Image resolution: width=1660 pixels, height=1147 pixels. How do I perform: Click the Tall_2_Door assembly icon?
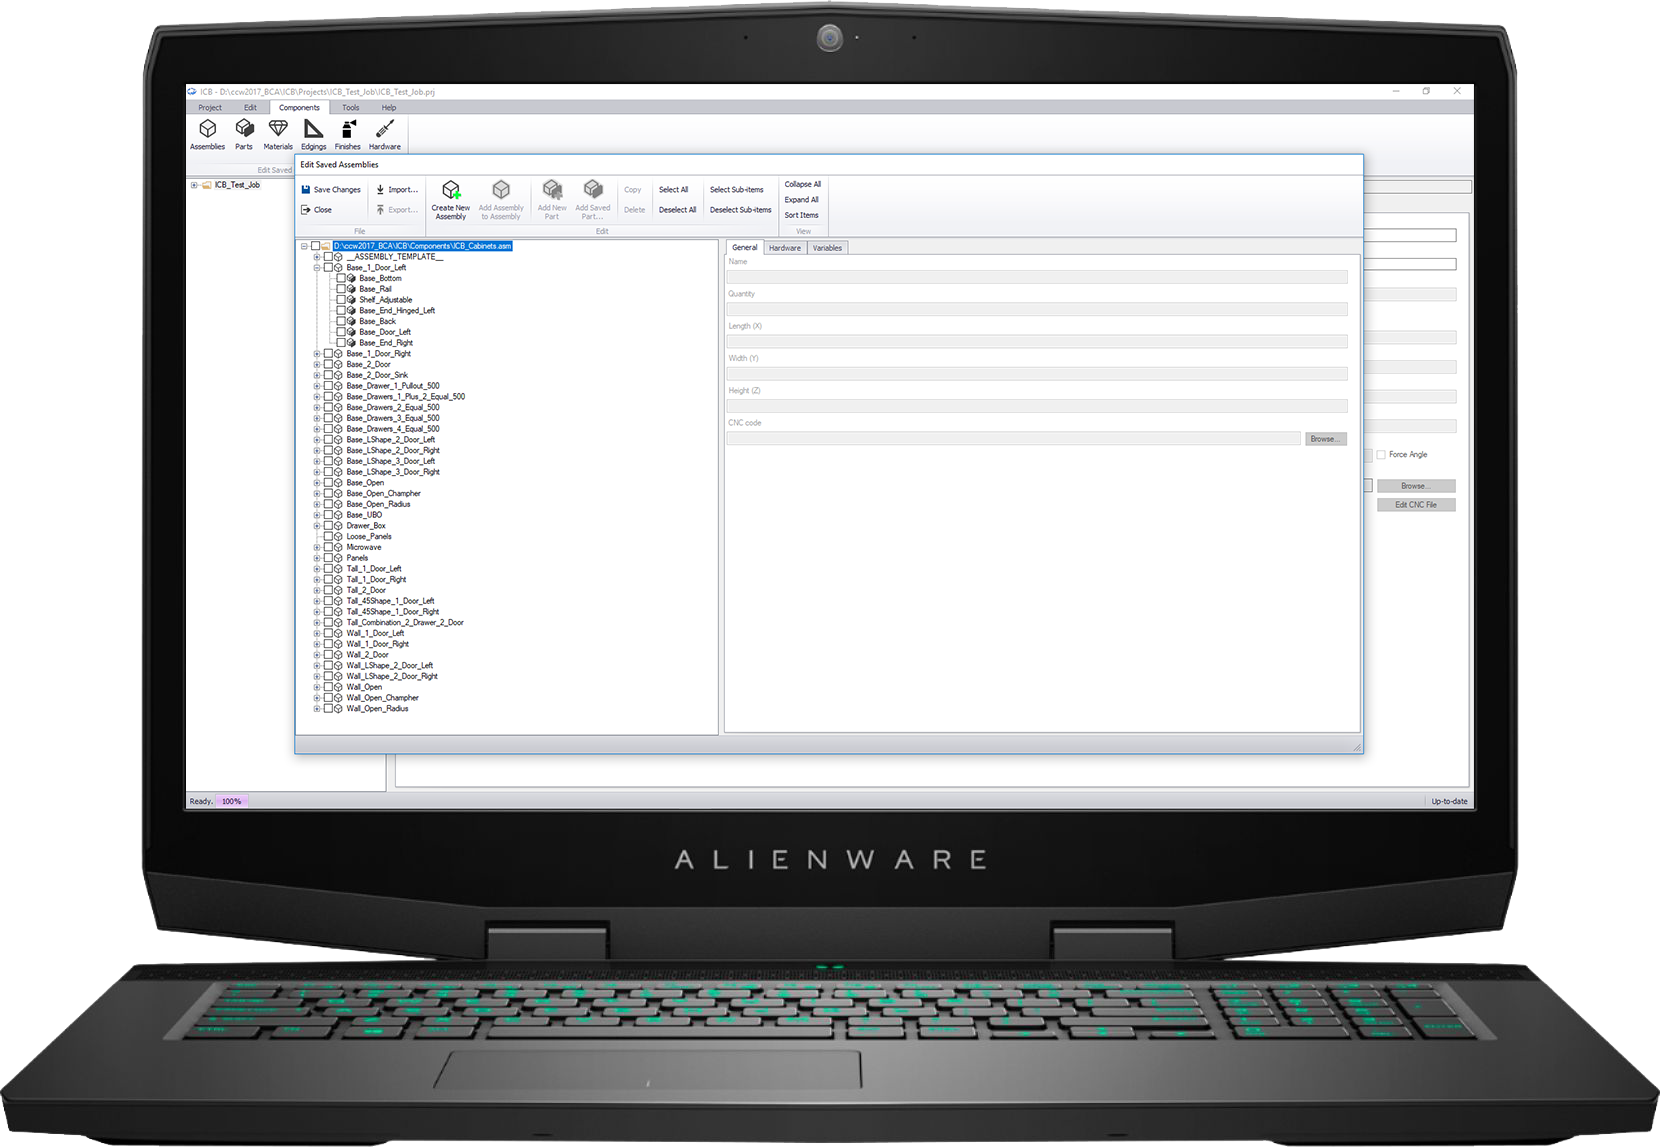point(339,590)
